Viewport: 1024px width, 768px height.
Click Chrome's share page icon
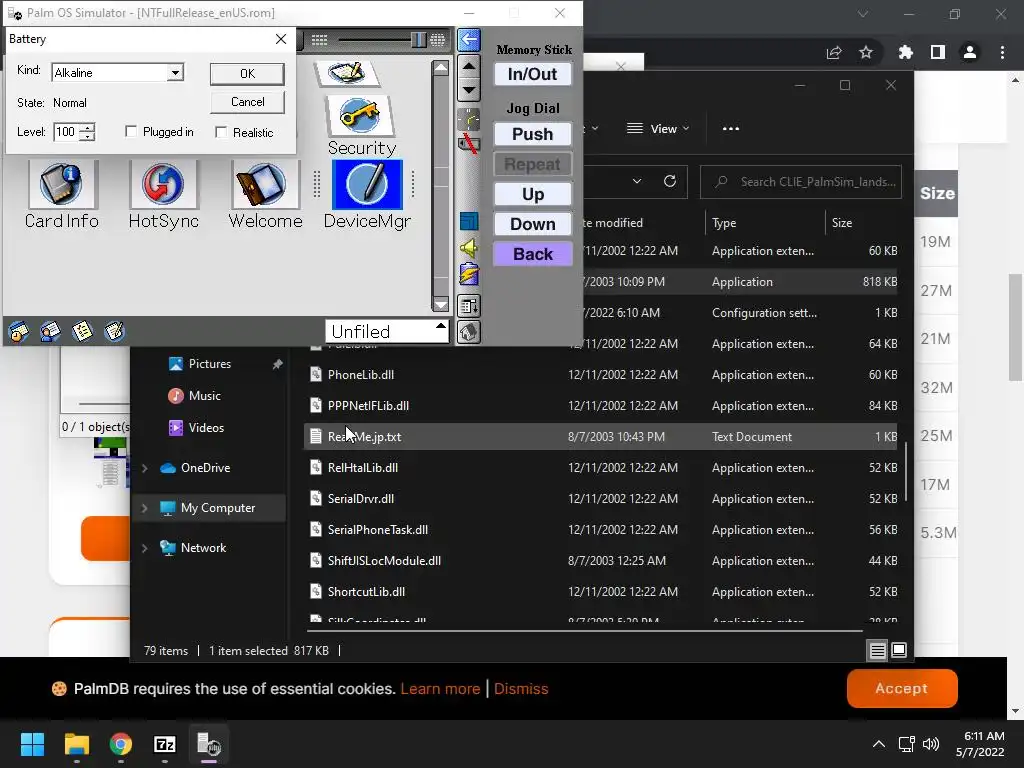834,52
